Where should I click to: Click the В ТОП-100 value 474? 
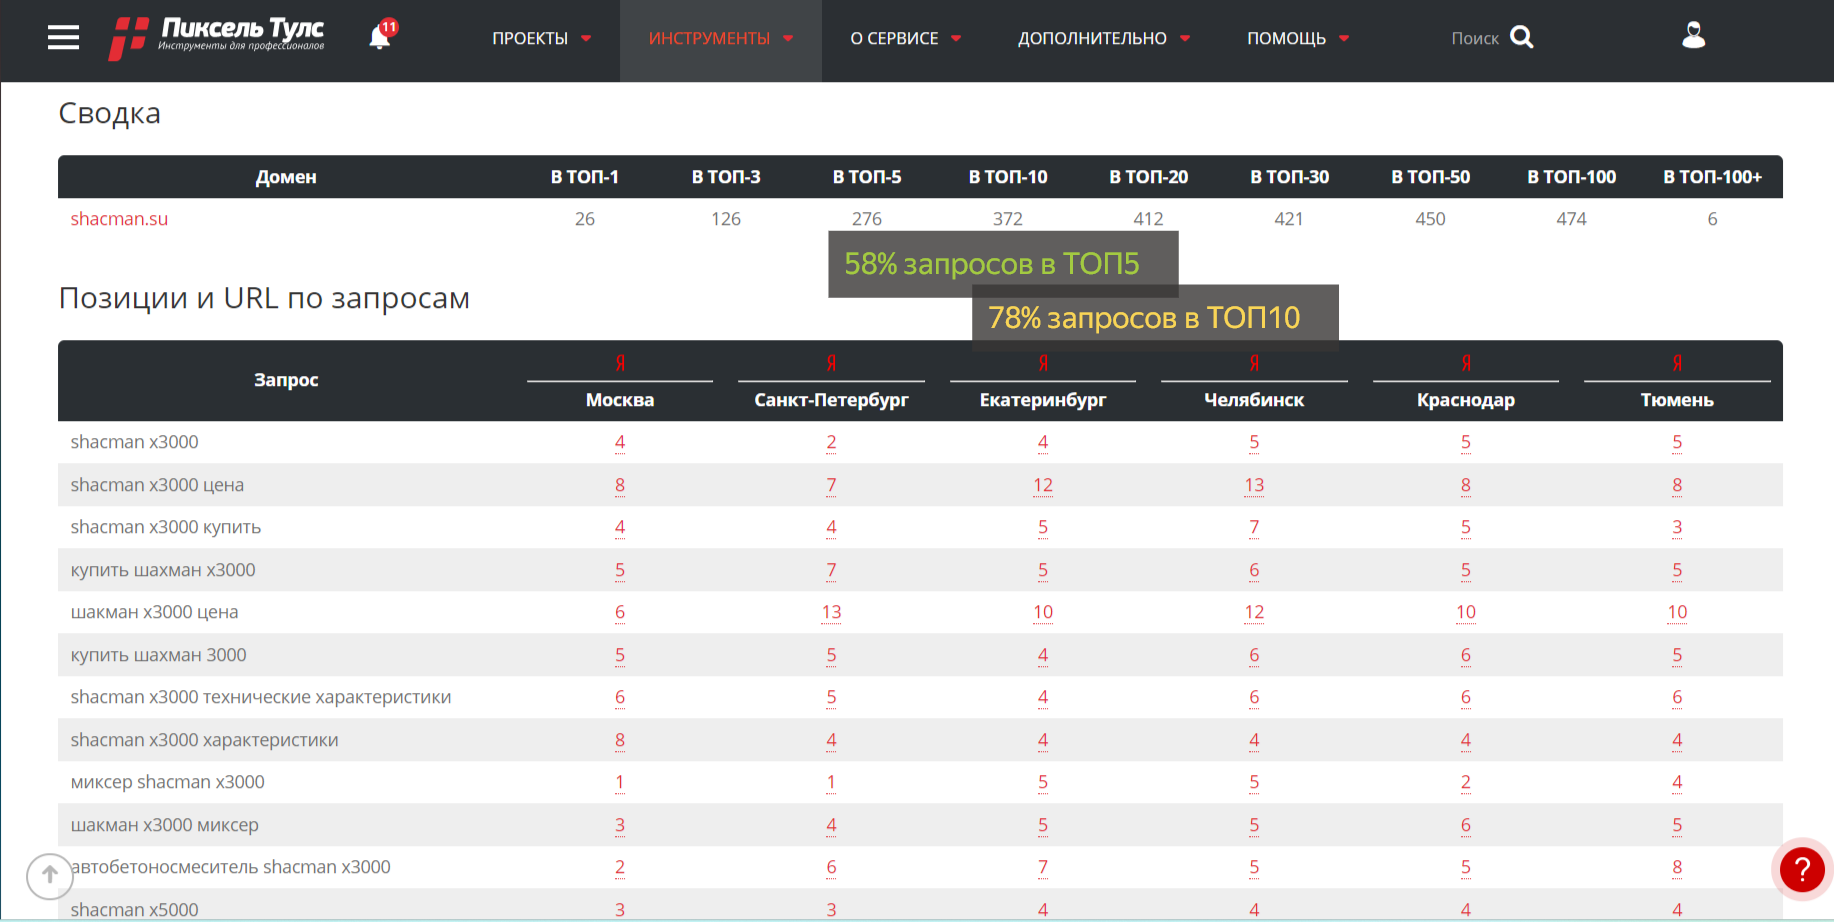pyautogui.click(x=1571, y=219)
